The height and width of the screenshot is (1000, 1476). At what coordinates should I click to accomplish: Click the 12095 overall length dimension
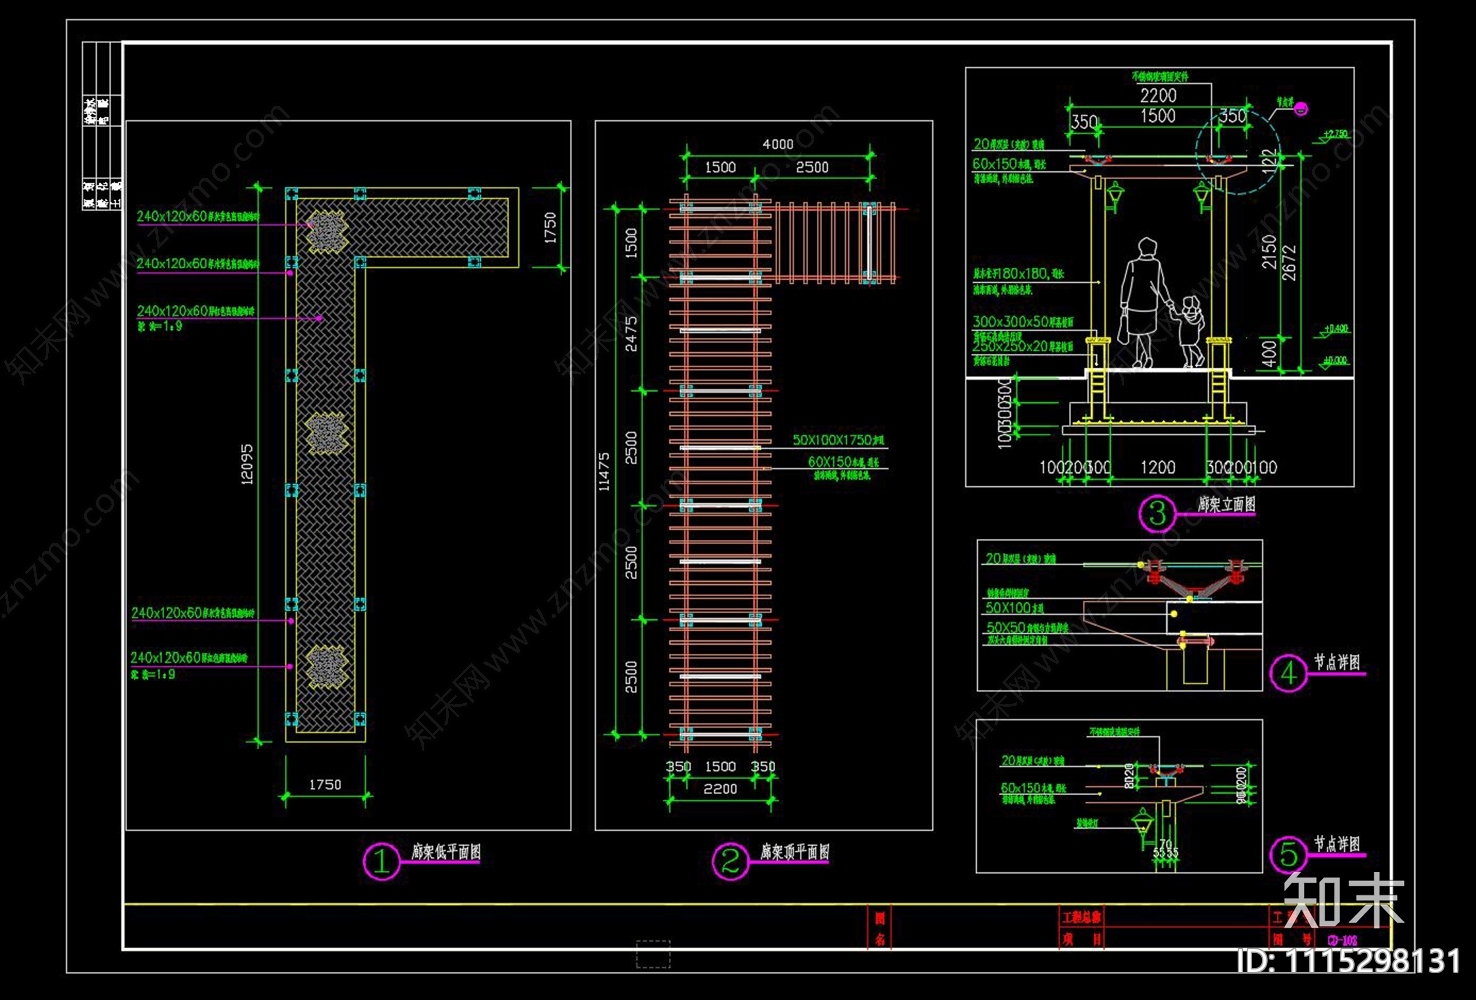coord(247,465)
